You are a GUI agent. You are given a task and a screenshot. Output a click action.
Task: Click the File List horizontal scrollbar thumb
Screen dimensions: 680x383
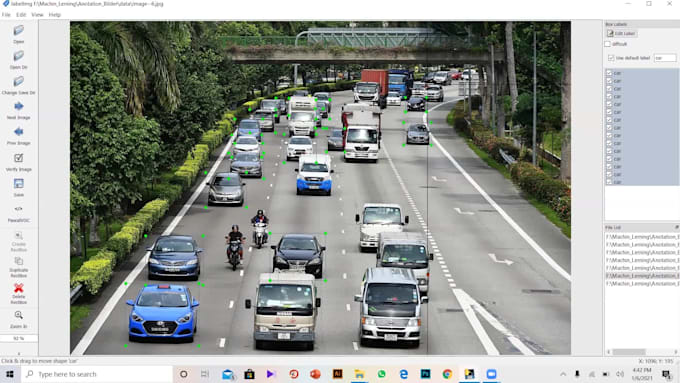coord(629,352)
